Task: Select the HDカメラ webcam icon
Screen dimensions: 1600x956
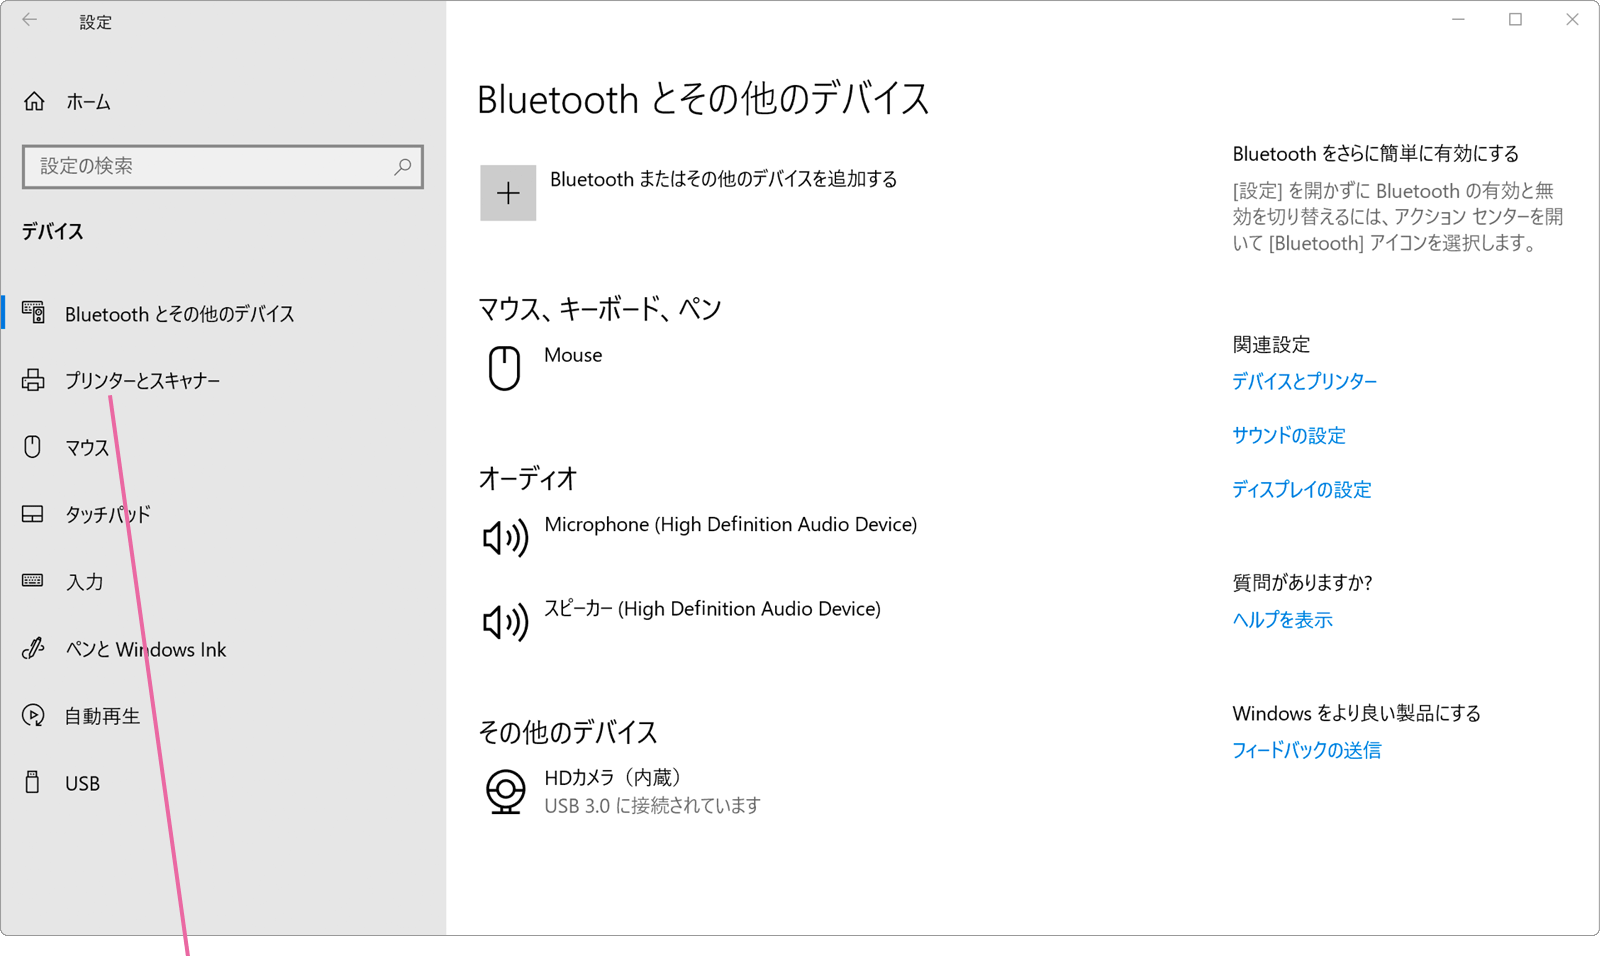Action: click(505, 791)
